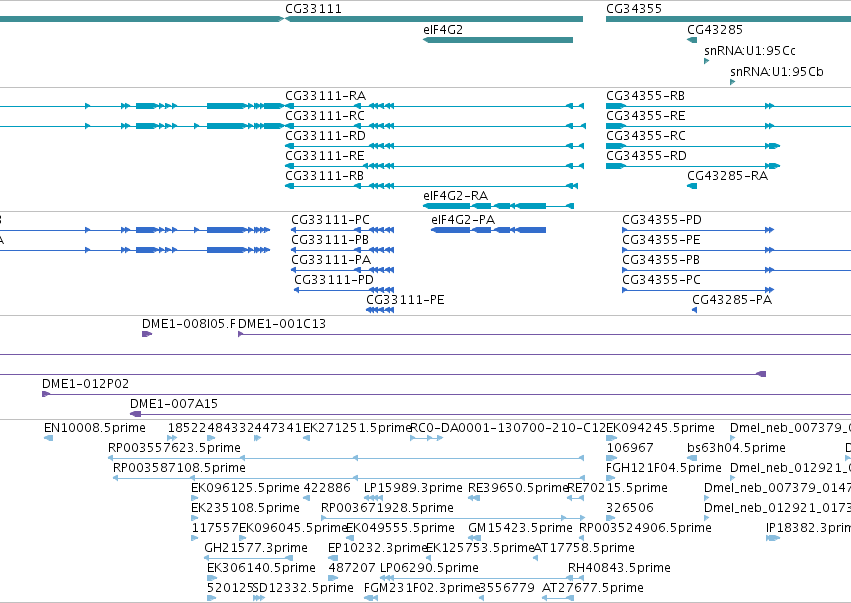Click EST EK049555.5prime
Image resolution: width=851 pixels, height=603 pixels.
pos(350,538)
